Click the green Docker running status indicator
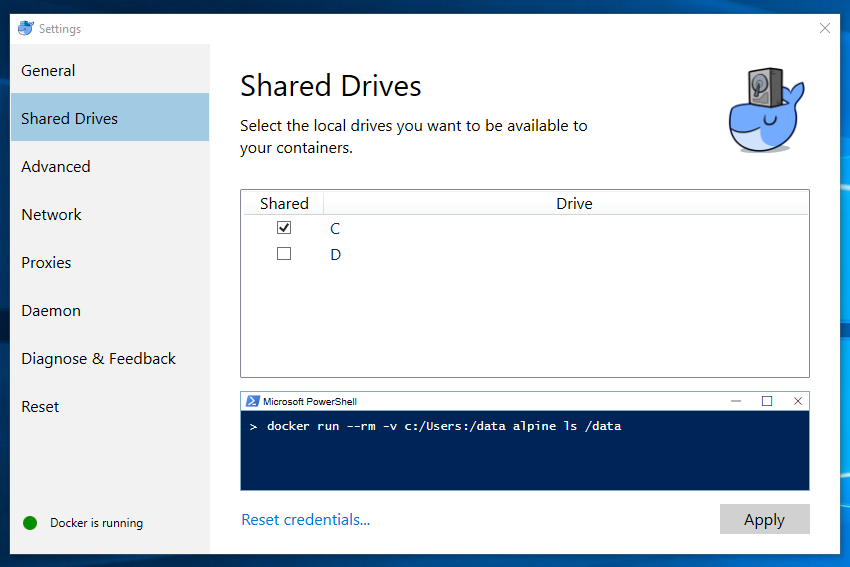The height and width of the screenshot is (567, 850). [30, 523]
